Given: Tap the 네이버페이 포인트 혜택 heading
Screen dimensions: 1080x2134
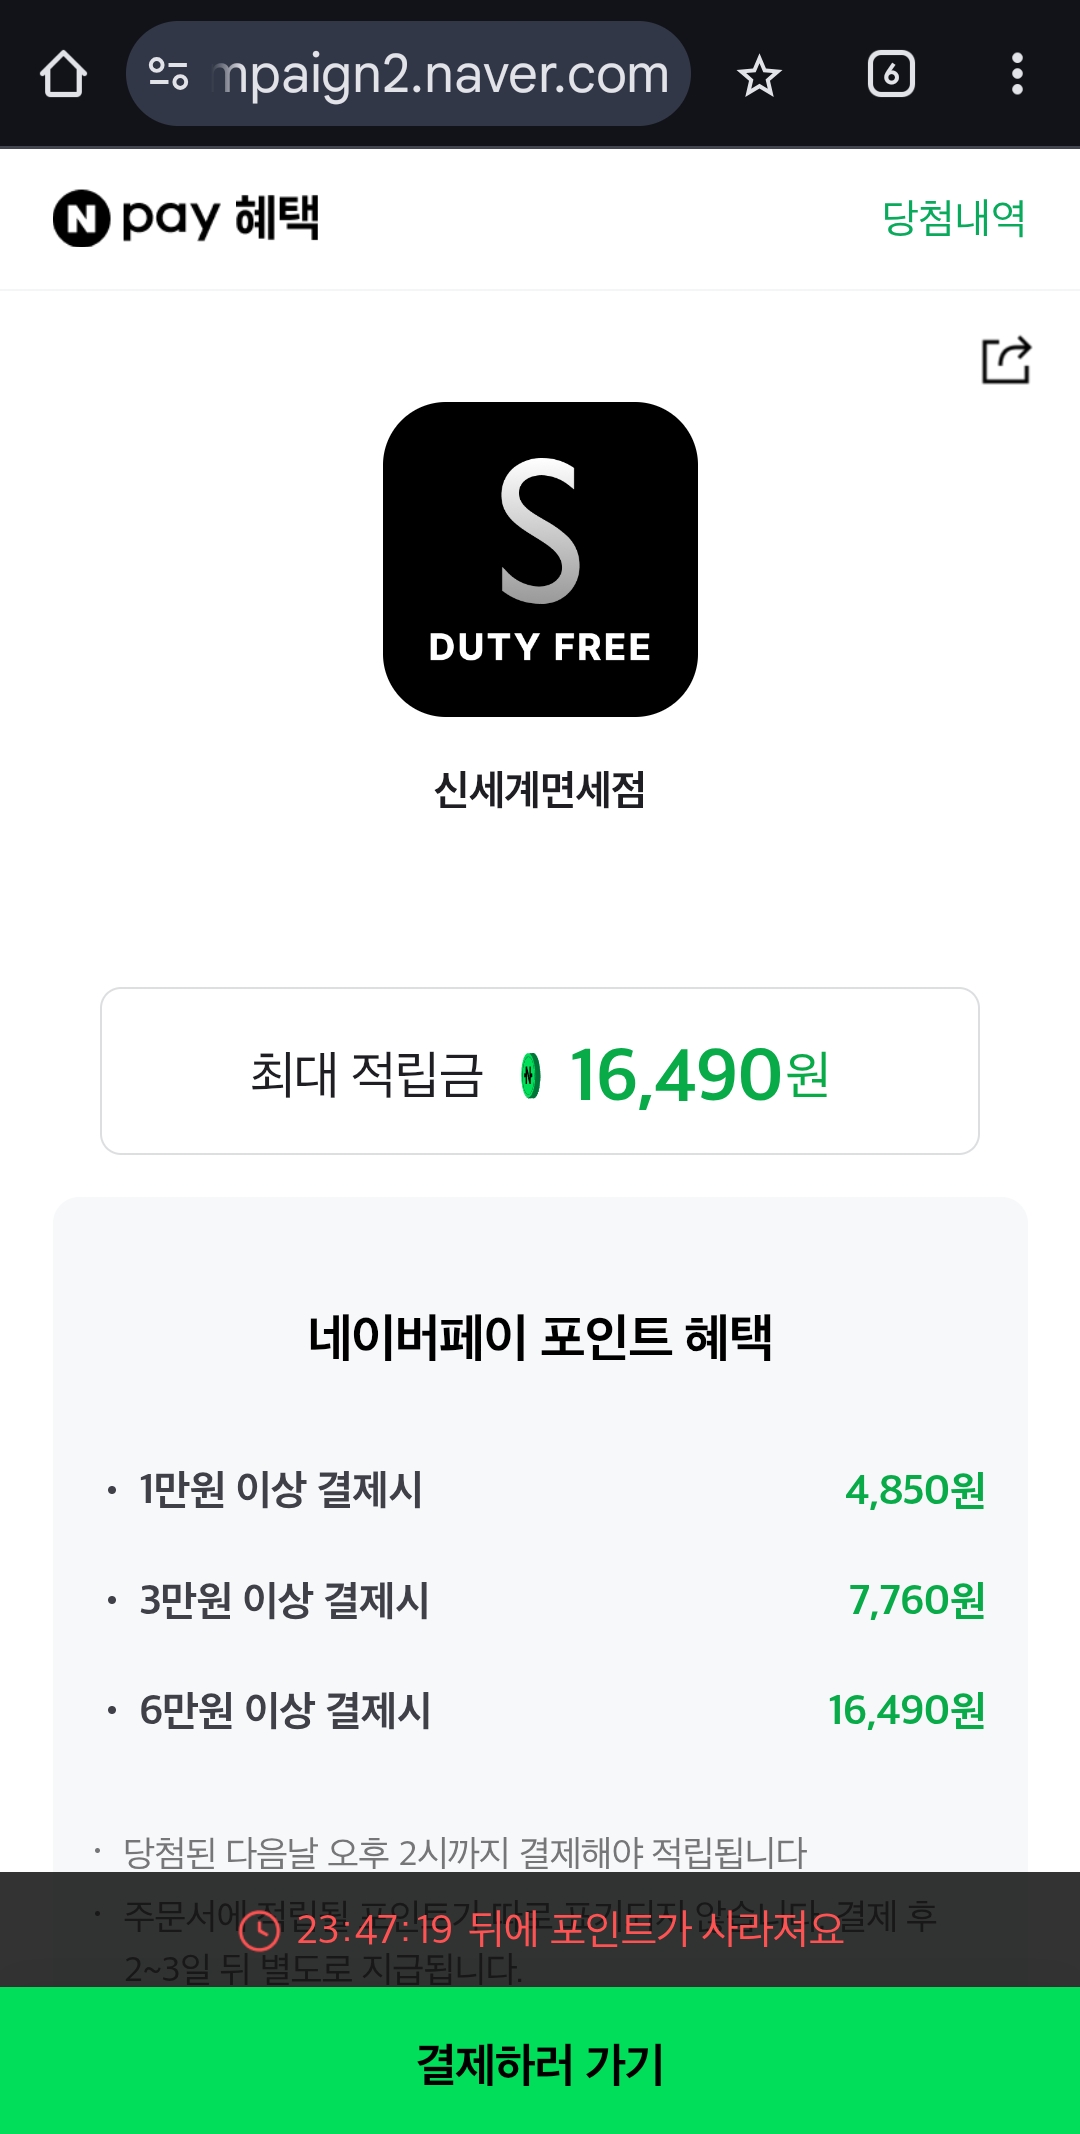Looking at the screenshot, I should 540,1337.
